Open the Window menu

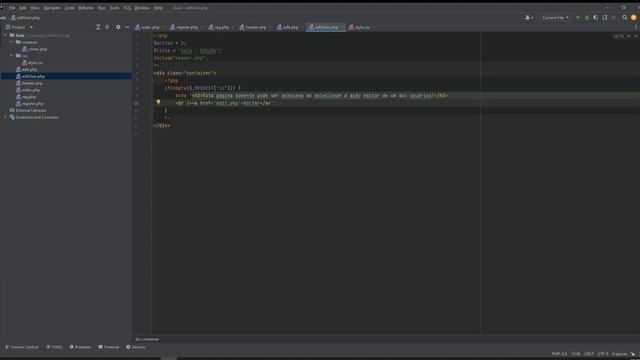142,8
